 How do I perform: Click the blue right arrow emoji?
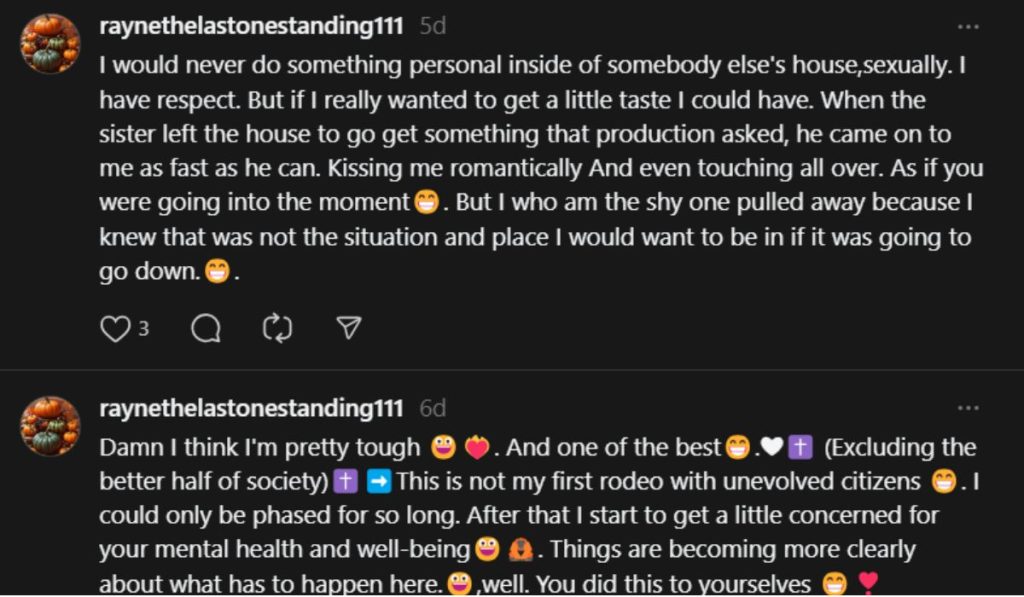pos(379,482)
